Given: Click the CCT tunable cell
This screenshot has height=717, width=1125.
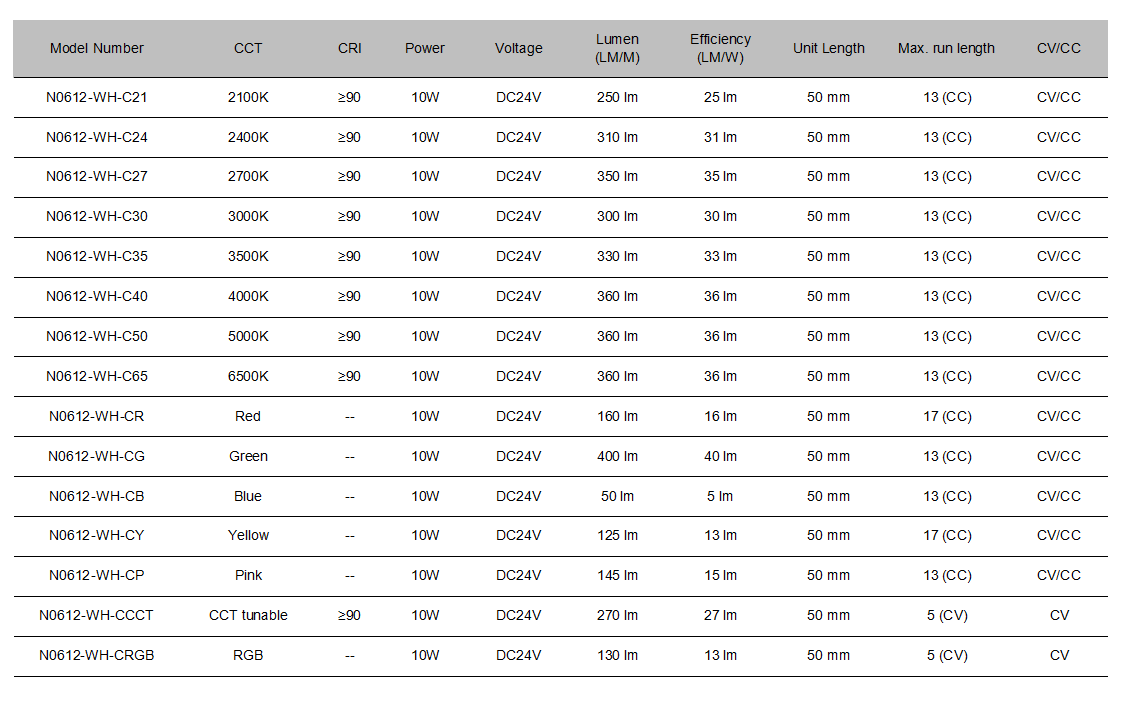Looking at the screenshot, I should point(248,615).
